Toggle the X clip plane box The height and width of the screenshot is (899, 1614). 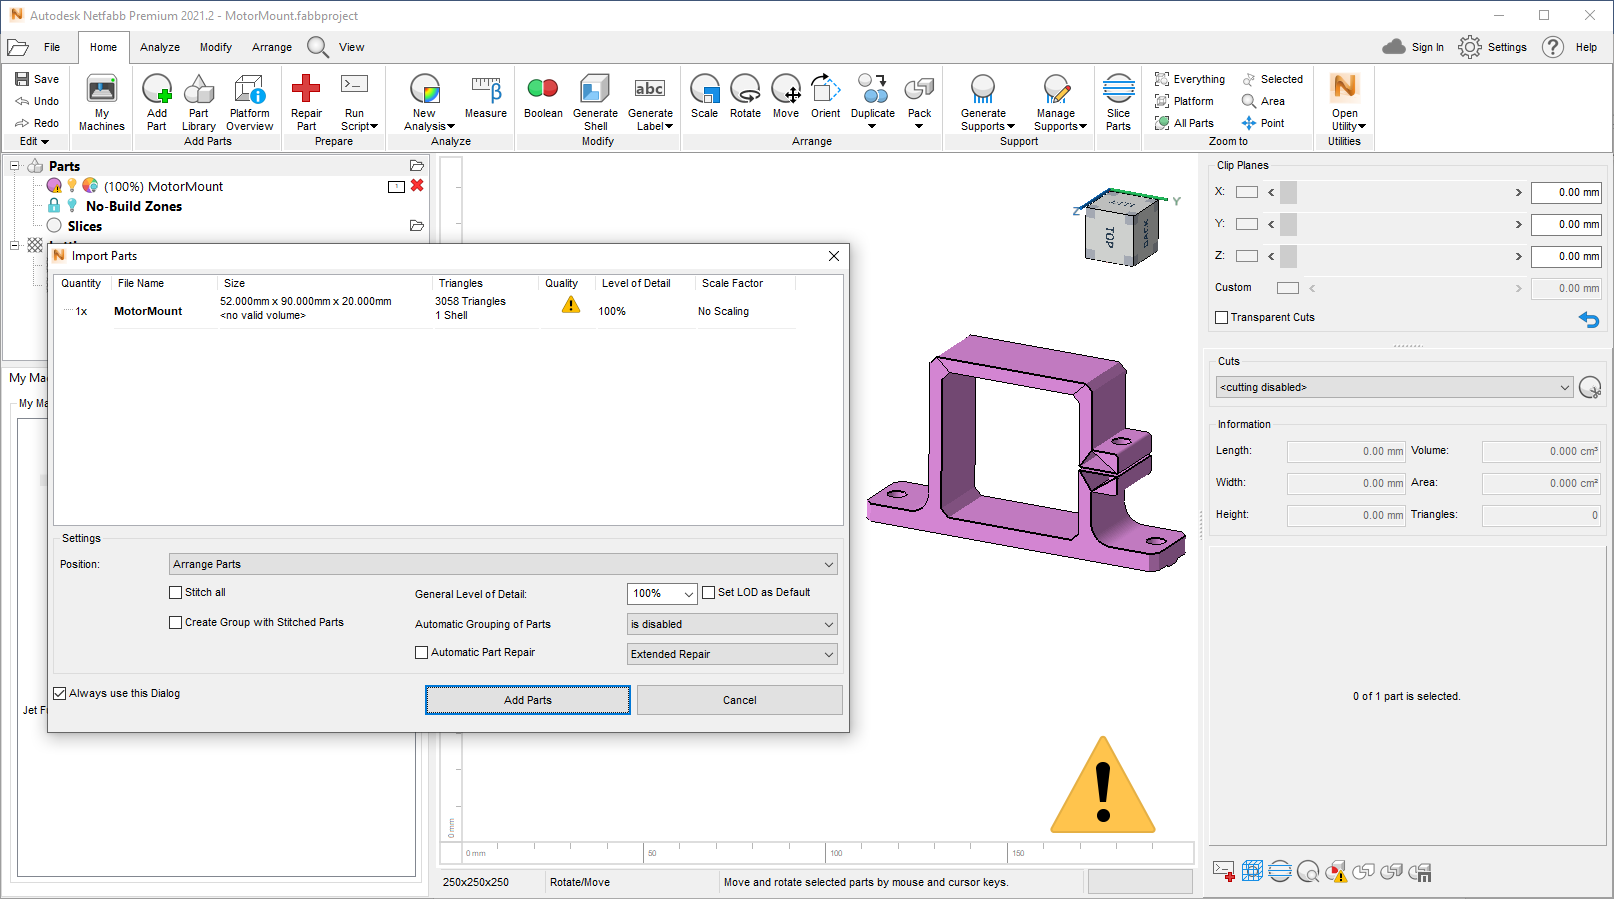point(1247,192)
